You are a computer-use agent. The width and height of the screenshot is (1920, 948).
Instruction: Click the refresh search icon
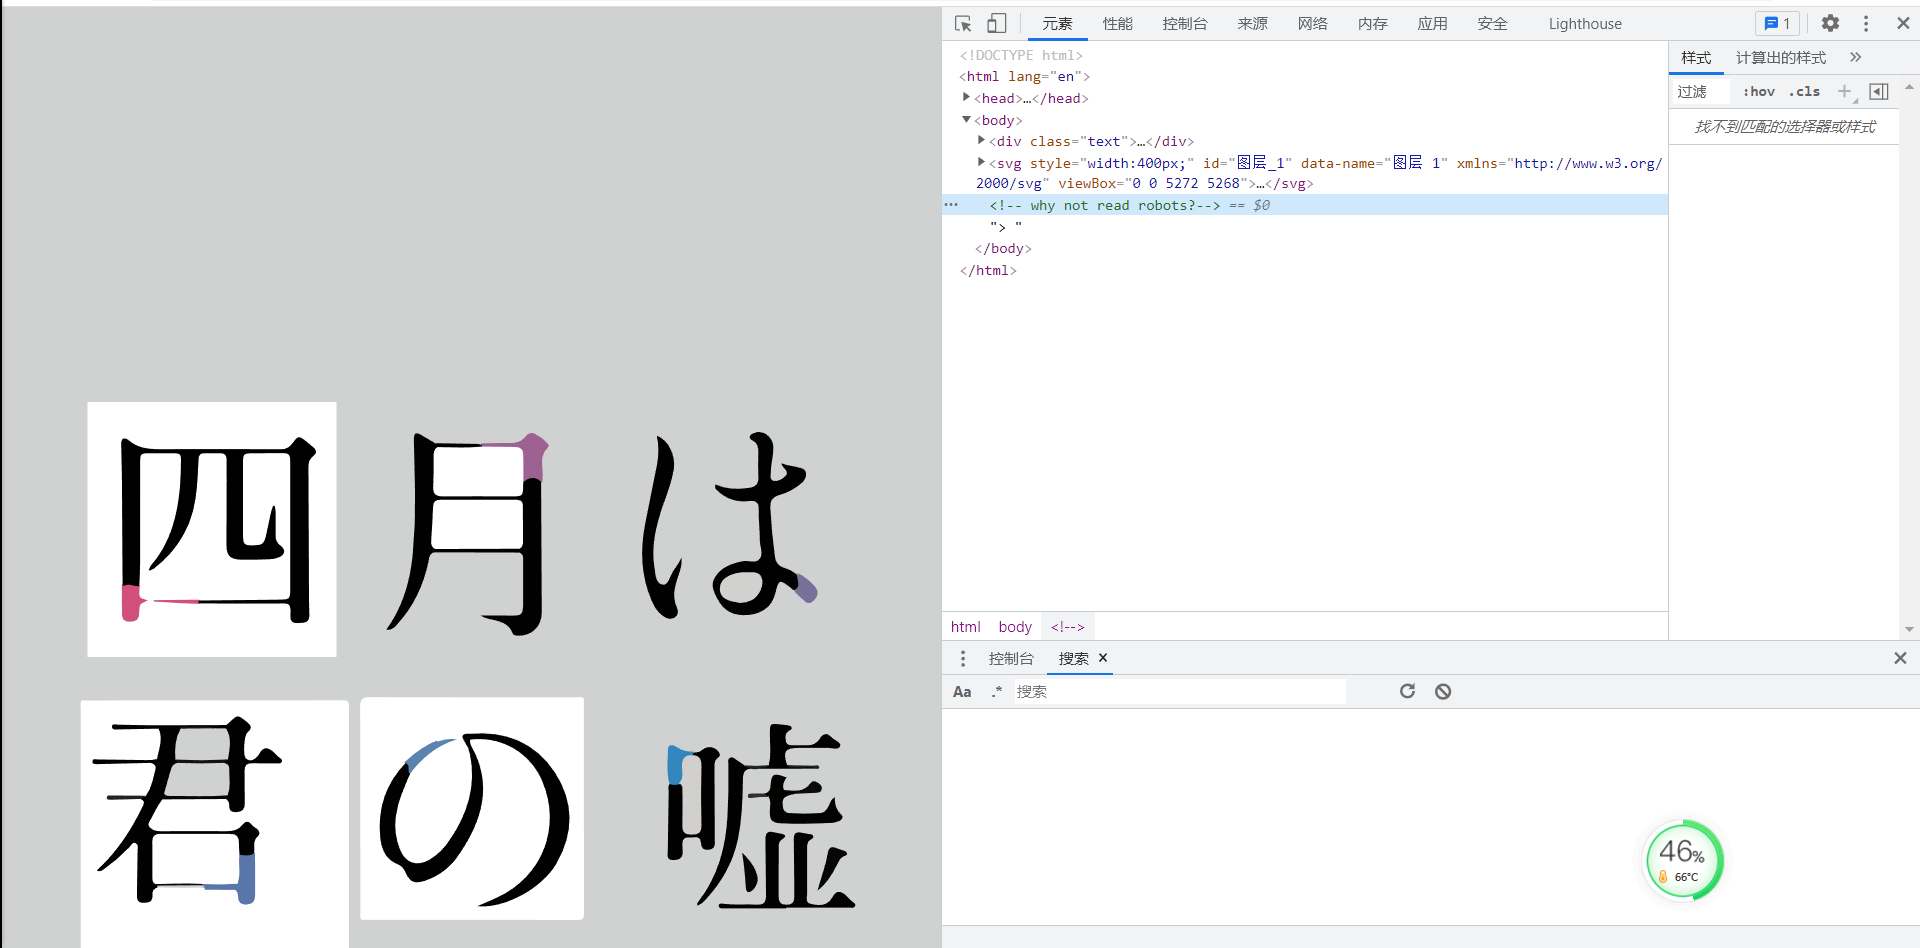[x=1407, y=691]
